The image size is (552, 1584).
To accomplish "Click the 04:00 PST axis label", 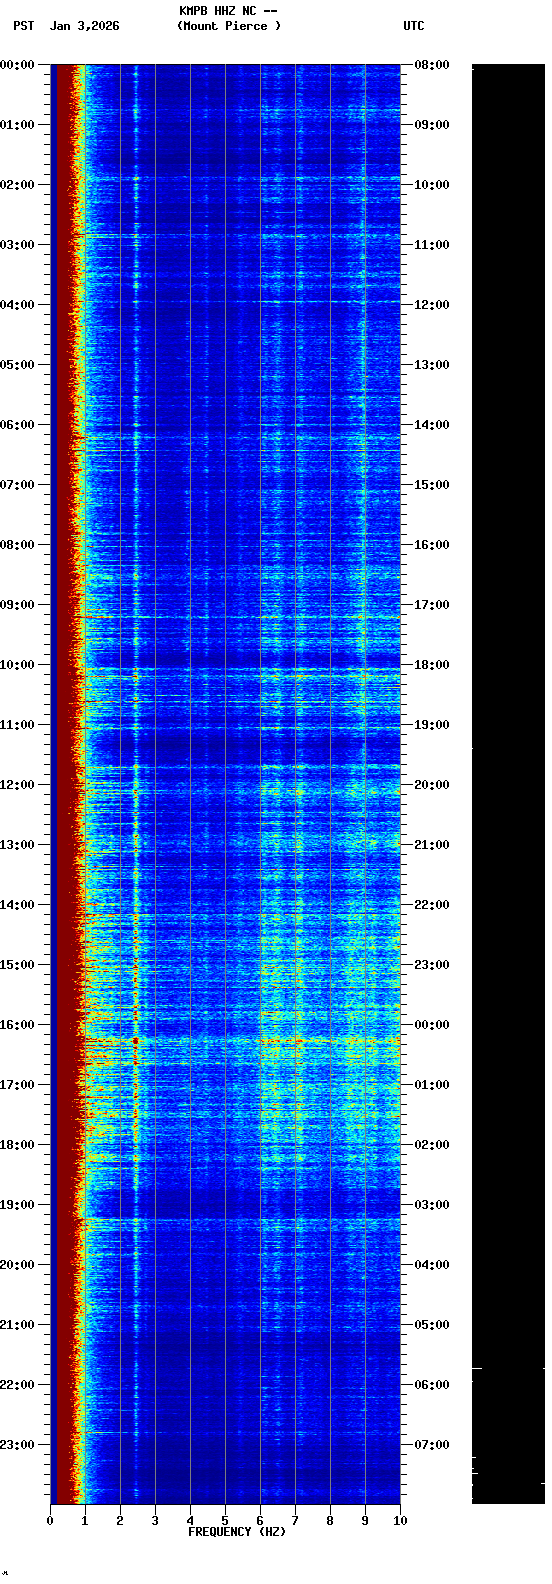I will point(18,305).
